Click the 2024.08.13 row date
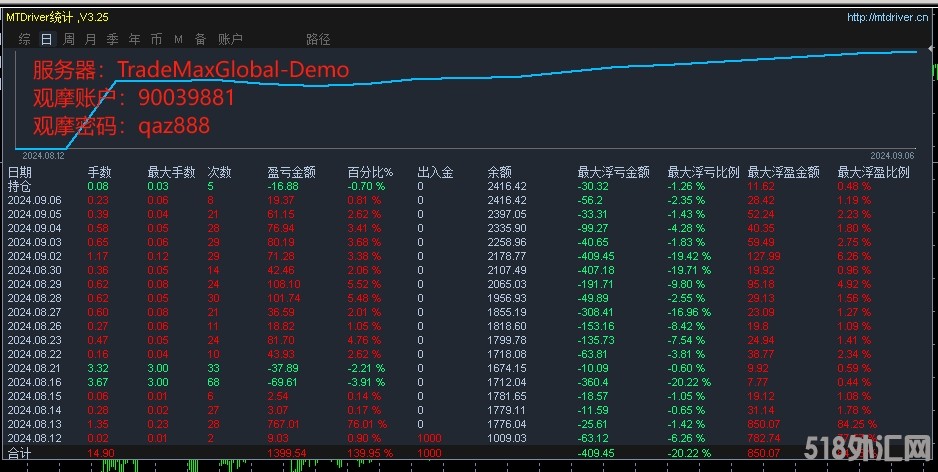Image resolution: width=938 pixels, height=472 pixels. click(x=34, y=423)
